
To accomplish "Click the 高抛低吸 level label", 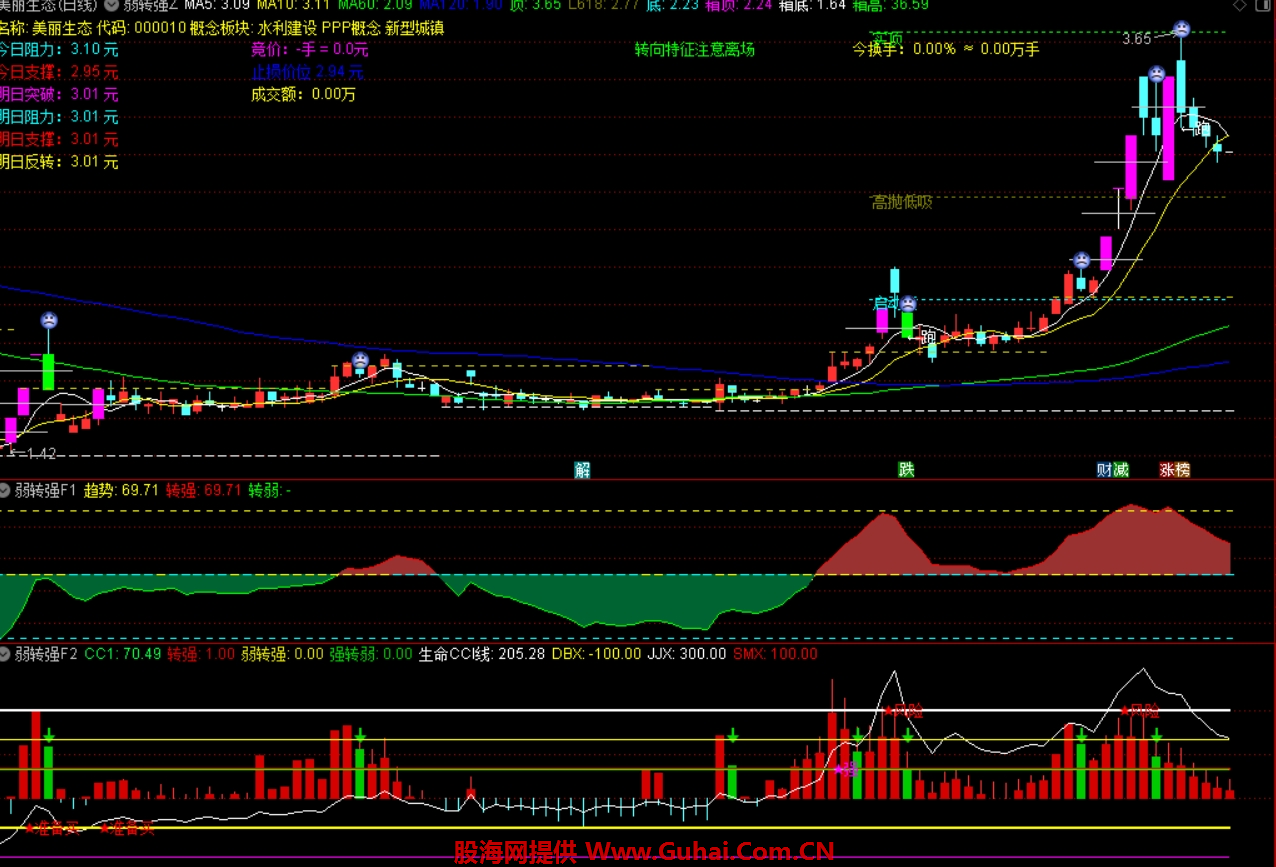I will pos(901,202).
